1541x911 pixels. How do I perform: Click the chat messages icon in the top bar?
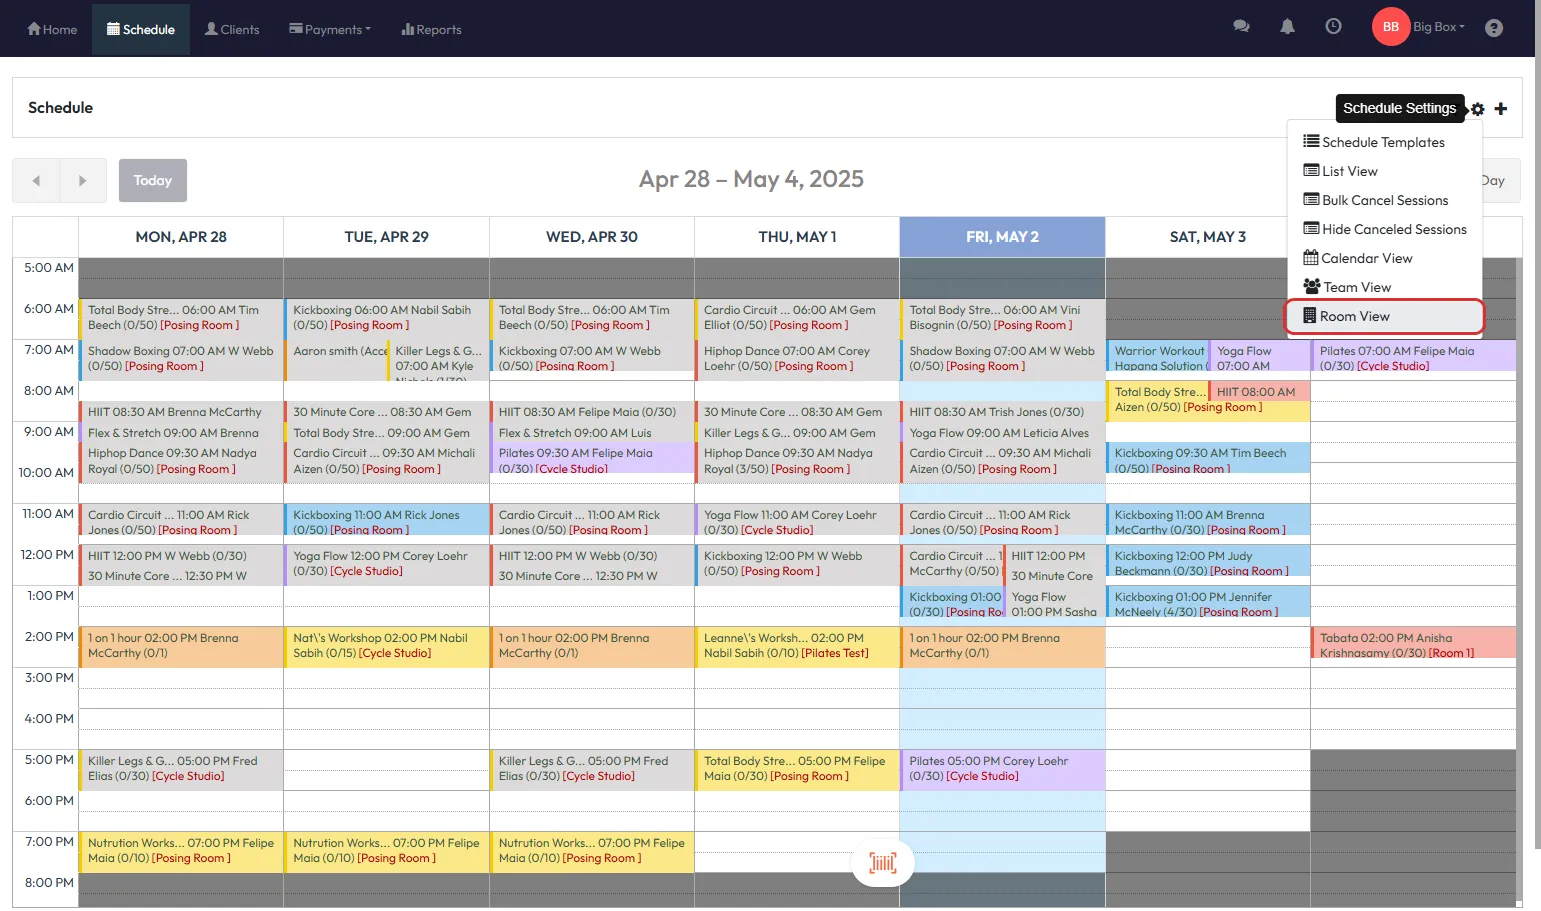(1241, 27)
